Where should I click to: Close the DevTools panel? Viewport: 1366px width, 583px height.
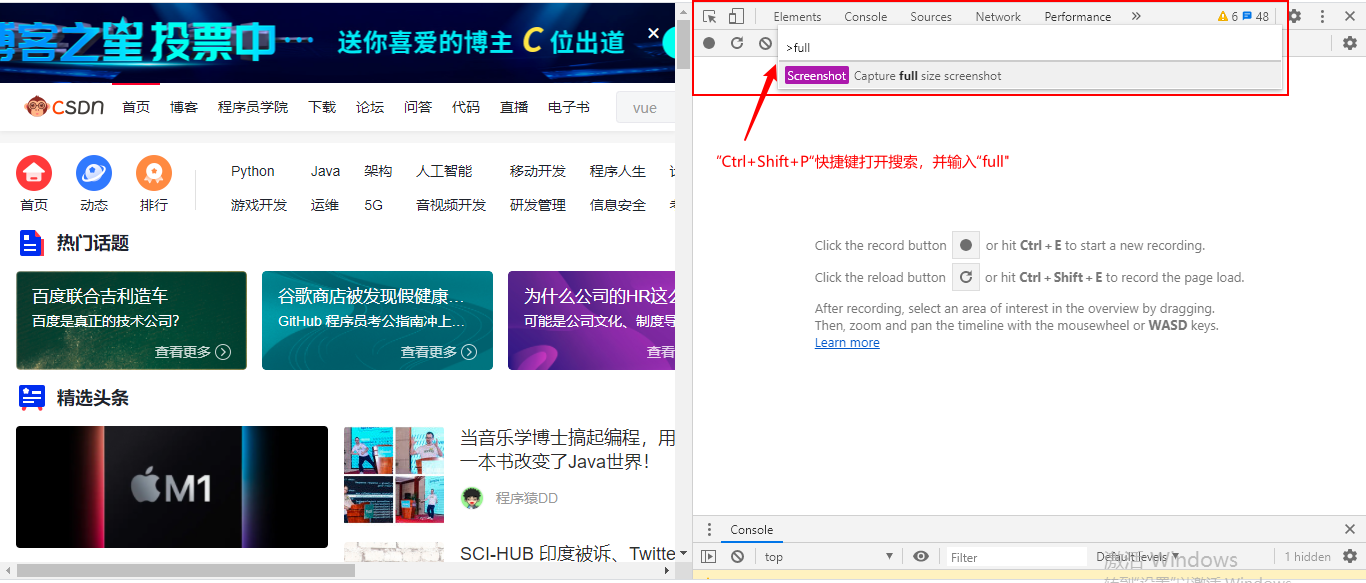[1349, 16]
